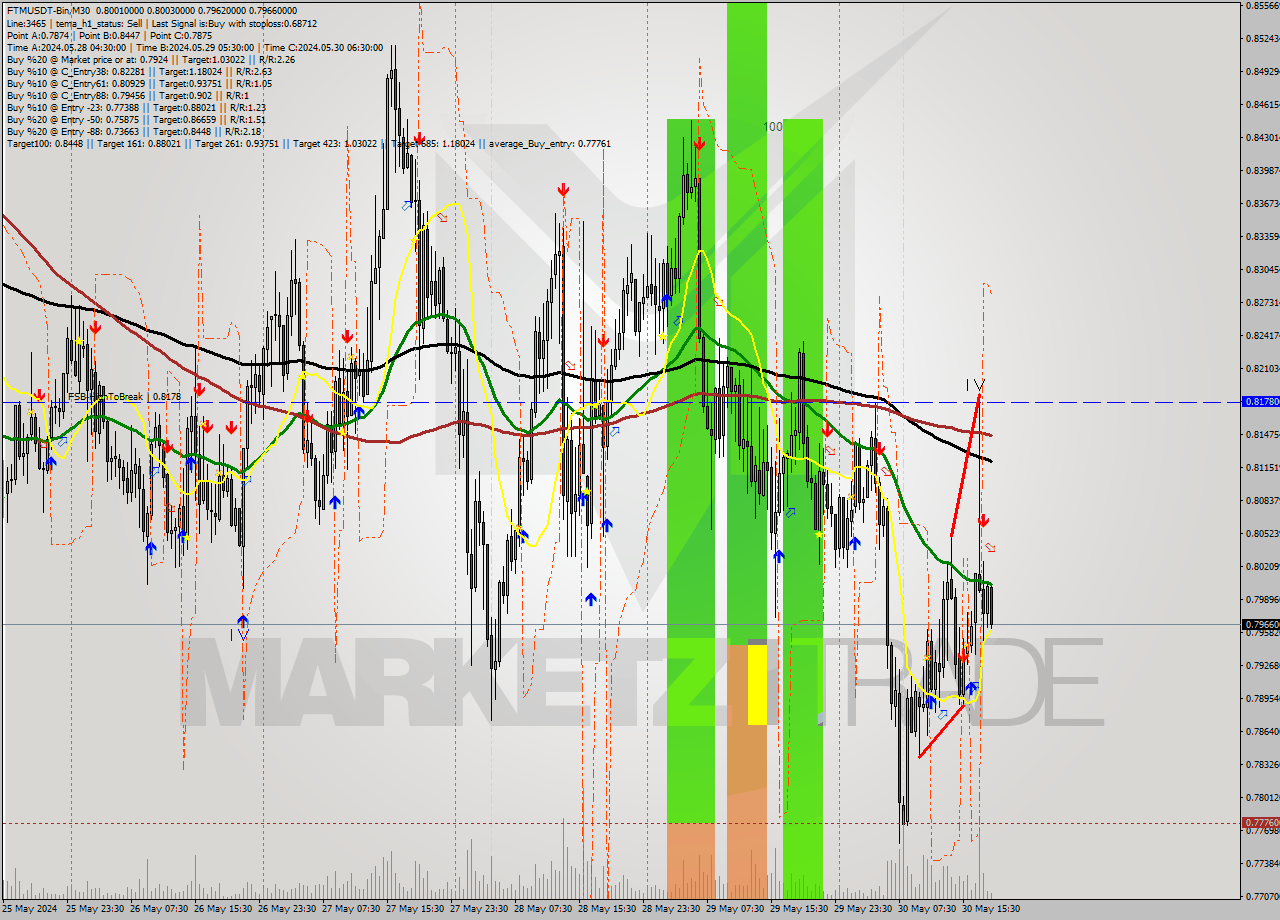1280x920 pixels.
Task: Click the 0.83987 price axis label
Action: pyautogui.click(x=1262, y=171)
